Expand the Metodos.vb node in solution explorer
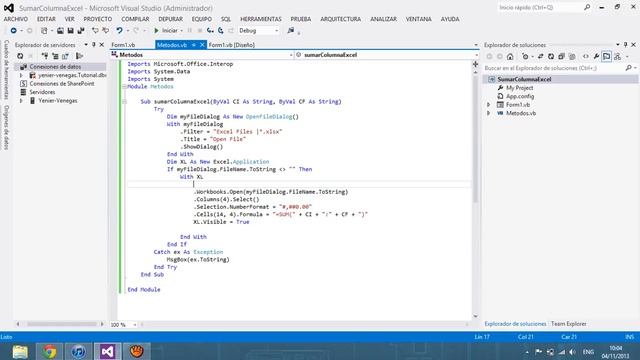Screen dimensions: 640x360 pos(489,113)
